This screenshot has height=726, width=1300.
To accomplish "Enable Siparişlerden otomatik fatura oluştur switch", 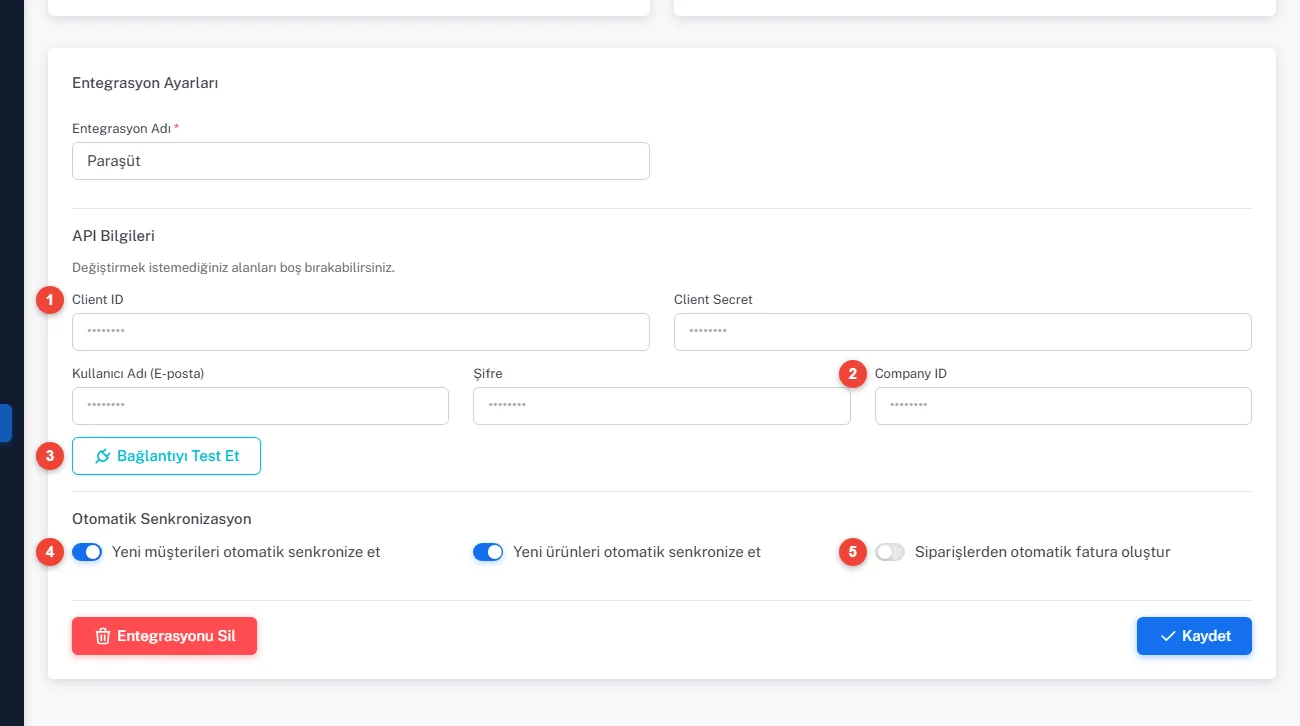I will [x=890, y=552].
